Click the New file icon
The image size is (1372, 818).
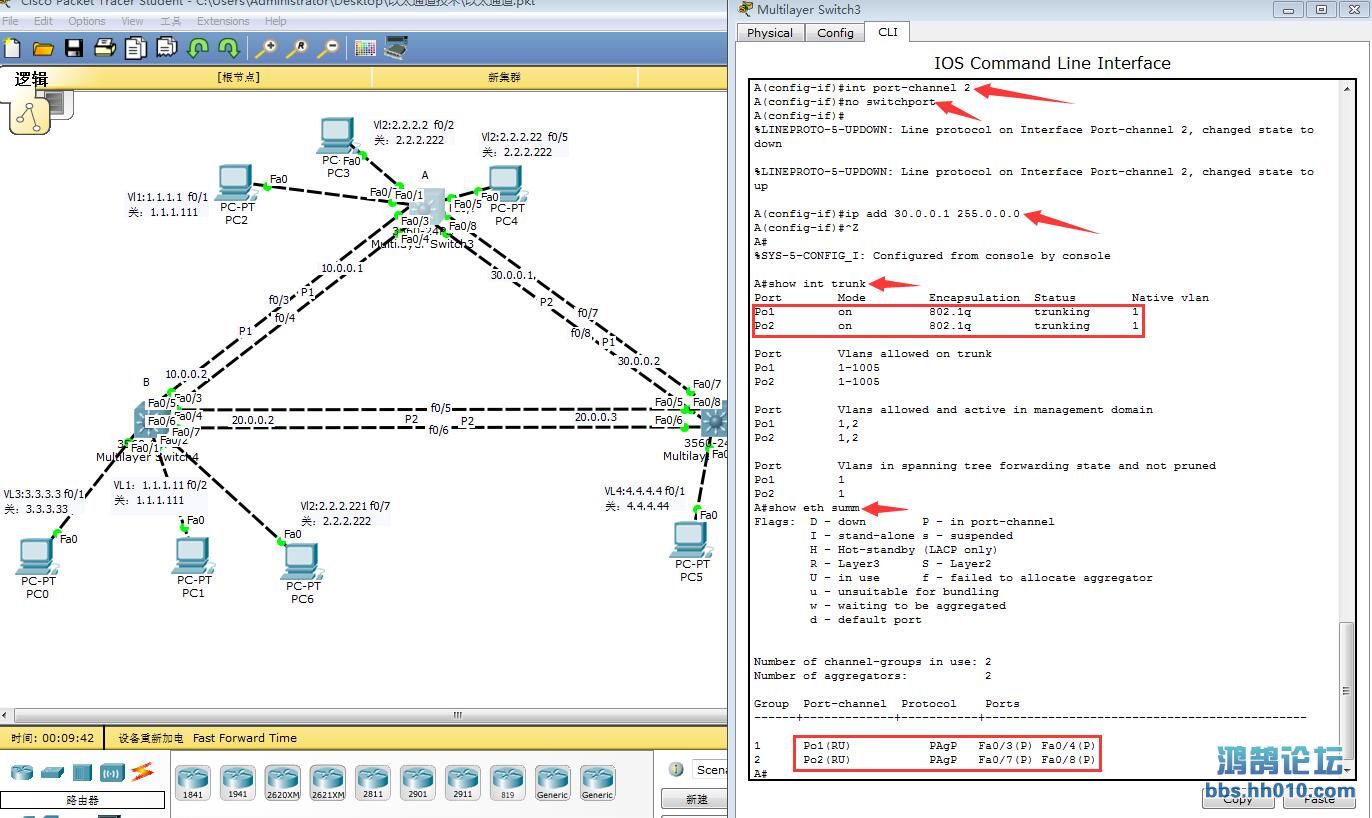(12, 47)
